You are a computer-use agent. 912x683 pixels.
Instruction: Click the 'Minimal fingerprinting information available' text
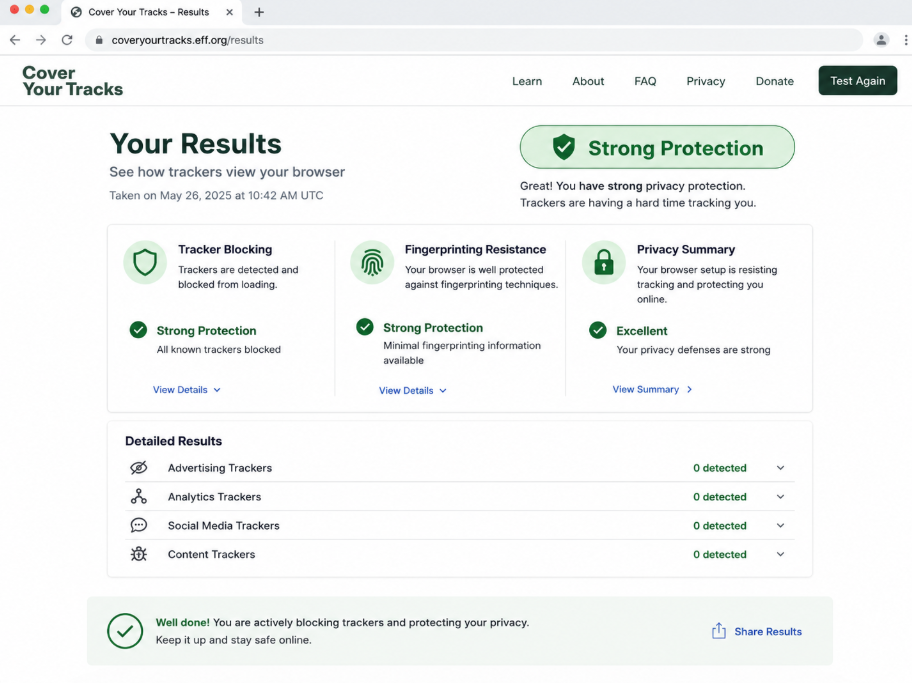pos(462,353)
